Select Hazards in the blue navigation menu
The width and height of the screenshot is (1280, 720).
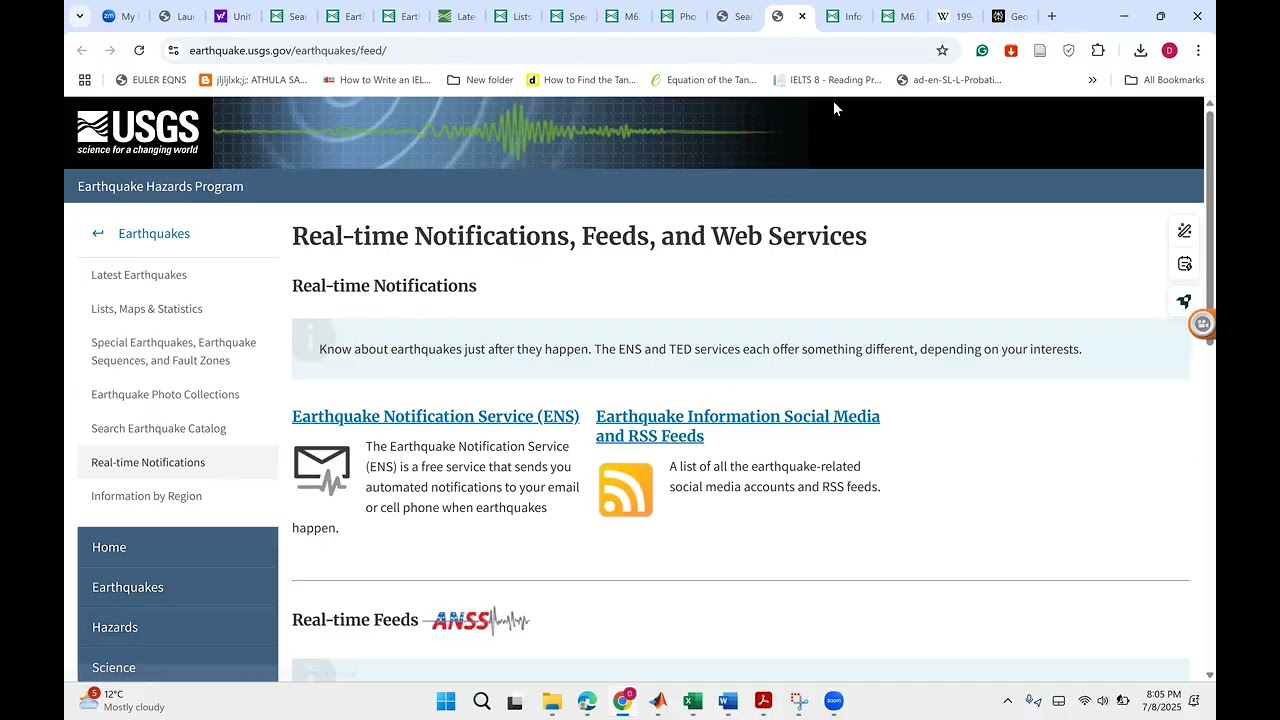coord(115,627)
